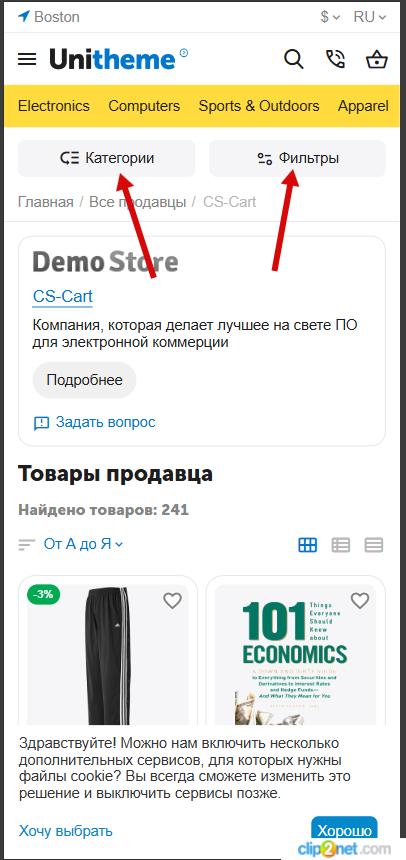
Task: Open the shopping cart basket icon
Action: (376, 59)
